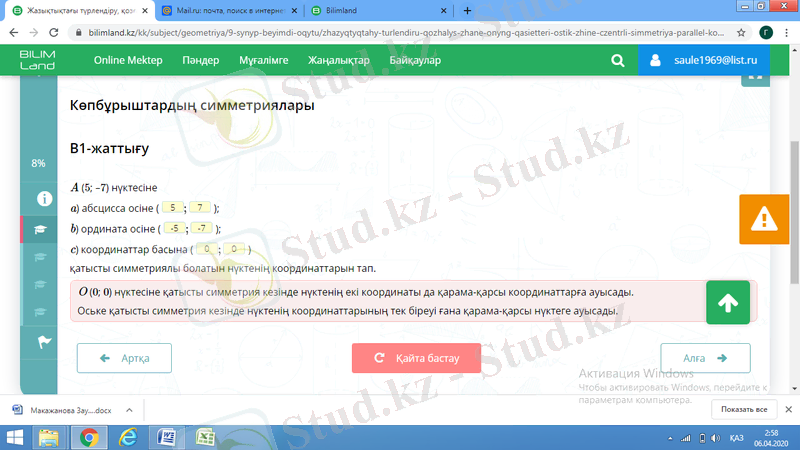The height and width of the screenshot is (450, 800).
Task: Open the Online Mektep menu
Action: (128, 60)
